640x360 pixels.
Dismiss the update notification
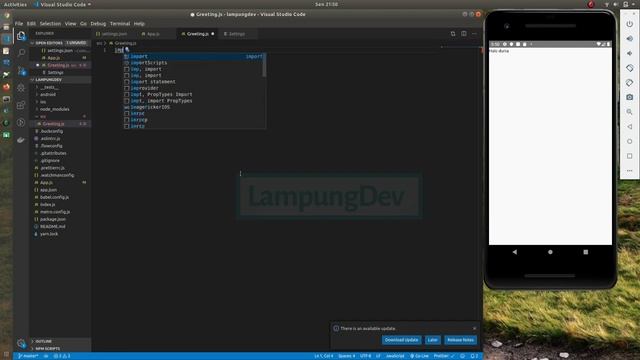pos(474,328)
